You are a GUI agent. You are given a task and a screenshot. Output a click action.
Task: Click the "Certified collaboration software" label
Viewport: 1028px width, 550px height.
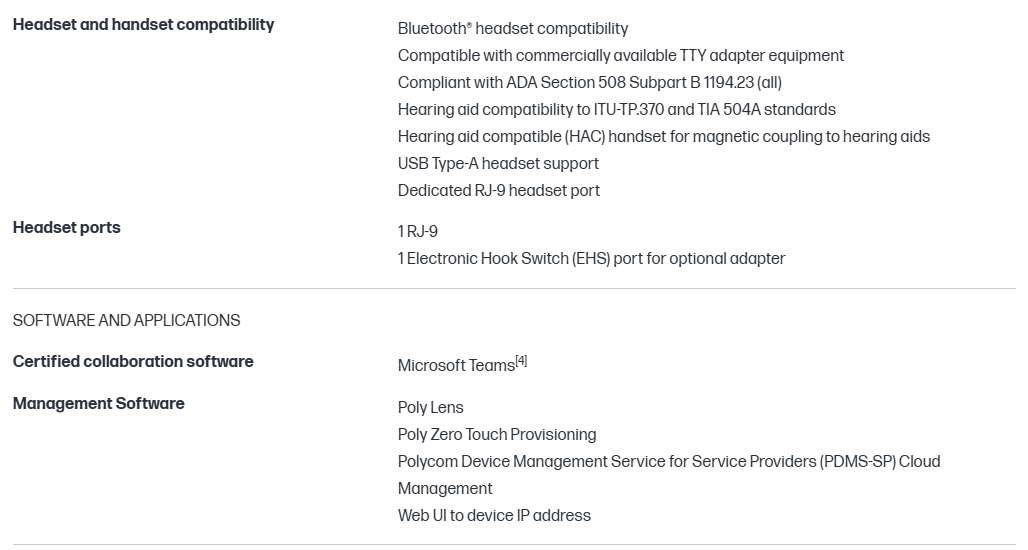pos(133,362)
